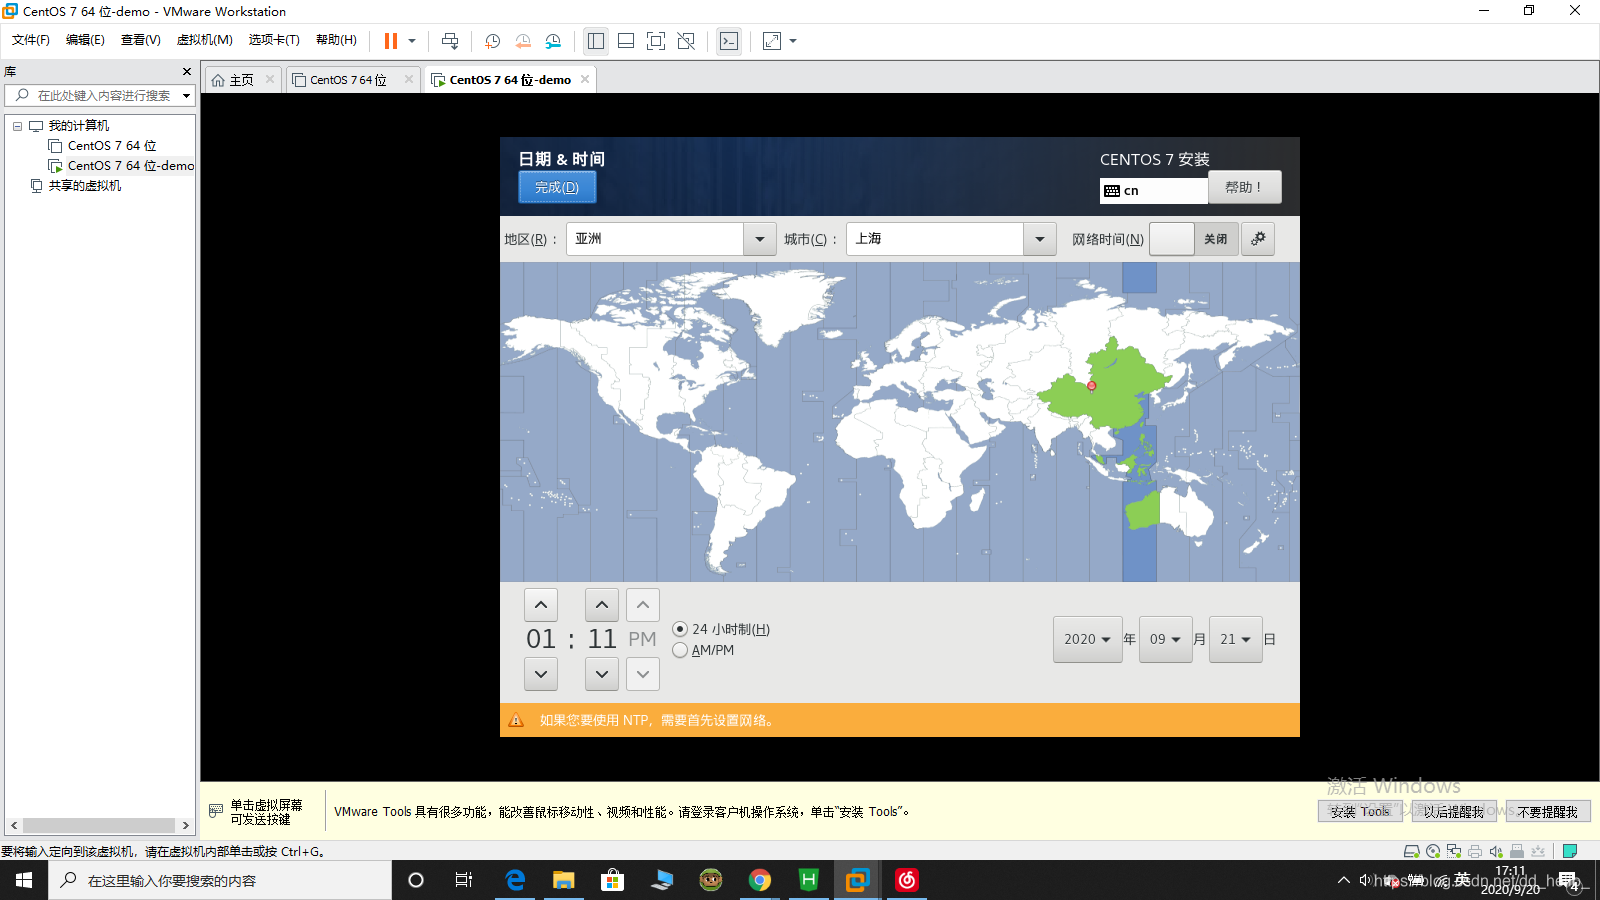Click the stretch guest display icon
1600x900 pixels.
[x=772, y=41]
